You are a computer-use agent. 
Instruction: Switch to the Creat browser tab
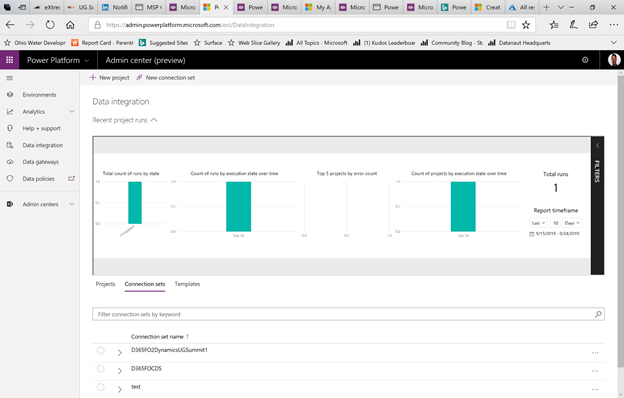point(488,7)
